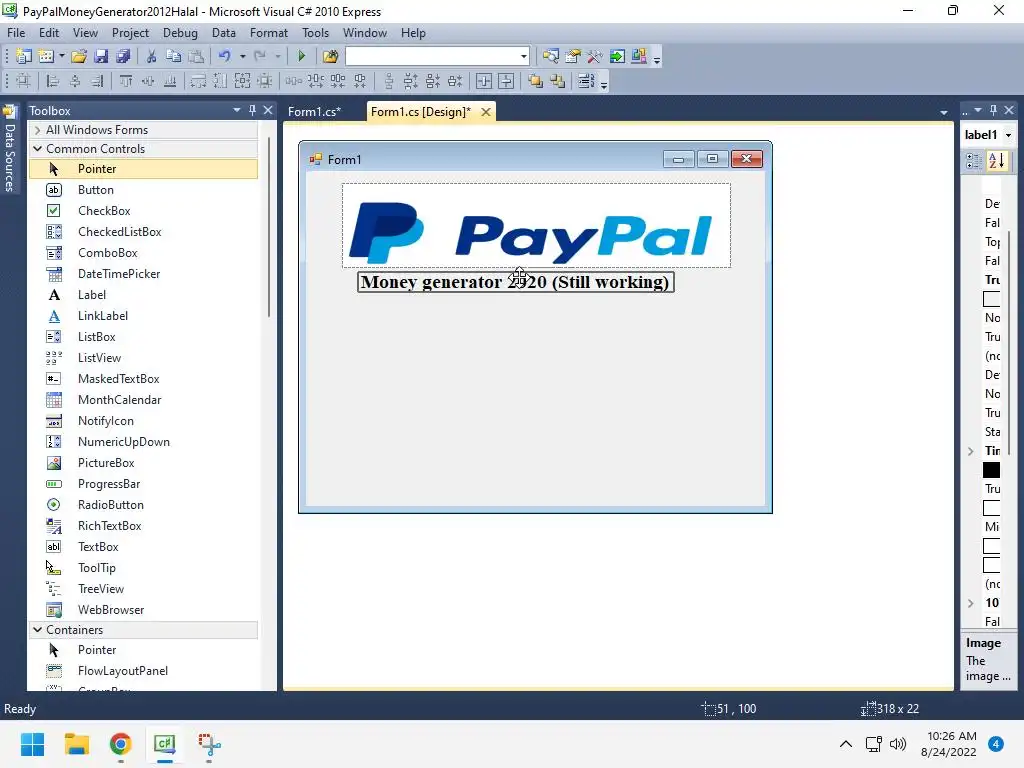This screenshot has height=768, width=1024.
Task: Select PictureBox control in the Toolbox
Action: [144, 463]
